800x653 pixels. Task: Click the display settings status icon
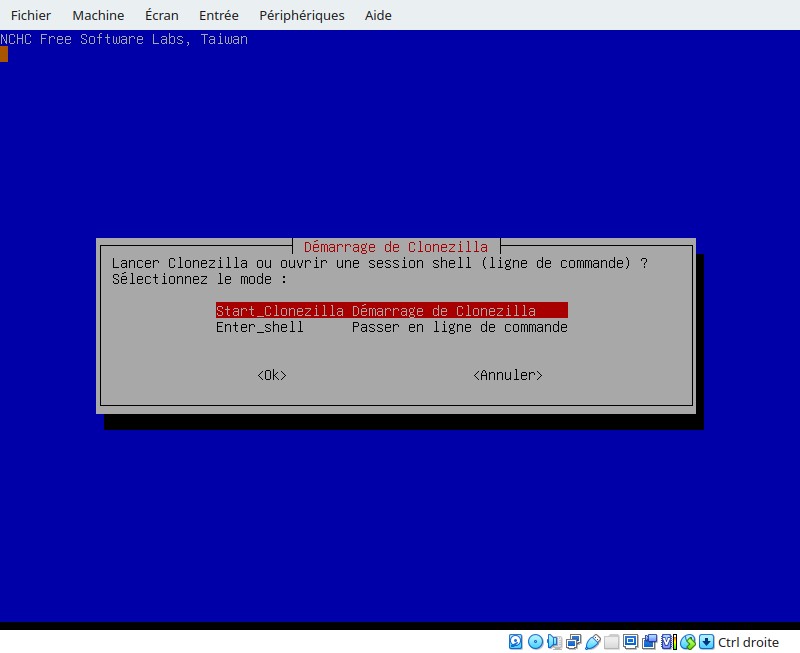630,642
